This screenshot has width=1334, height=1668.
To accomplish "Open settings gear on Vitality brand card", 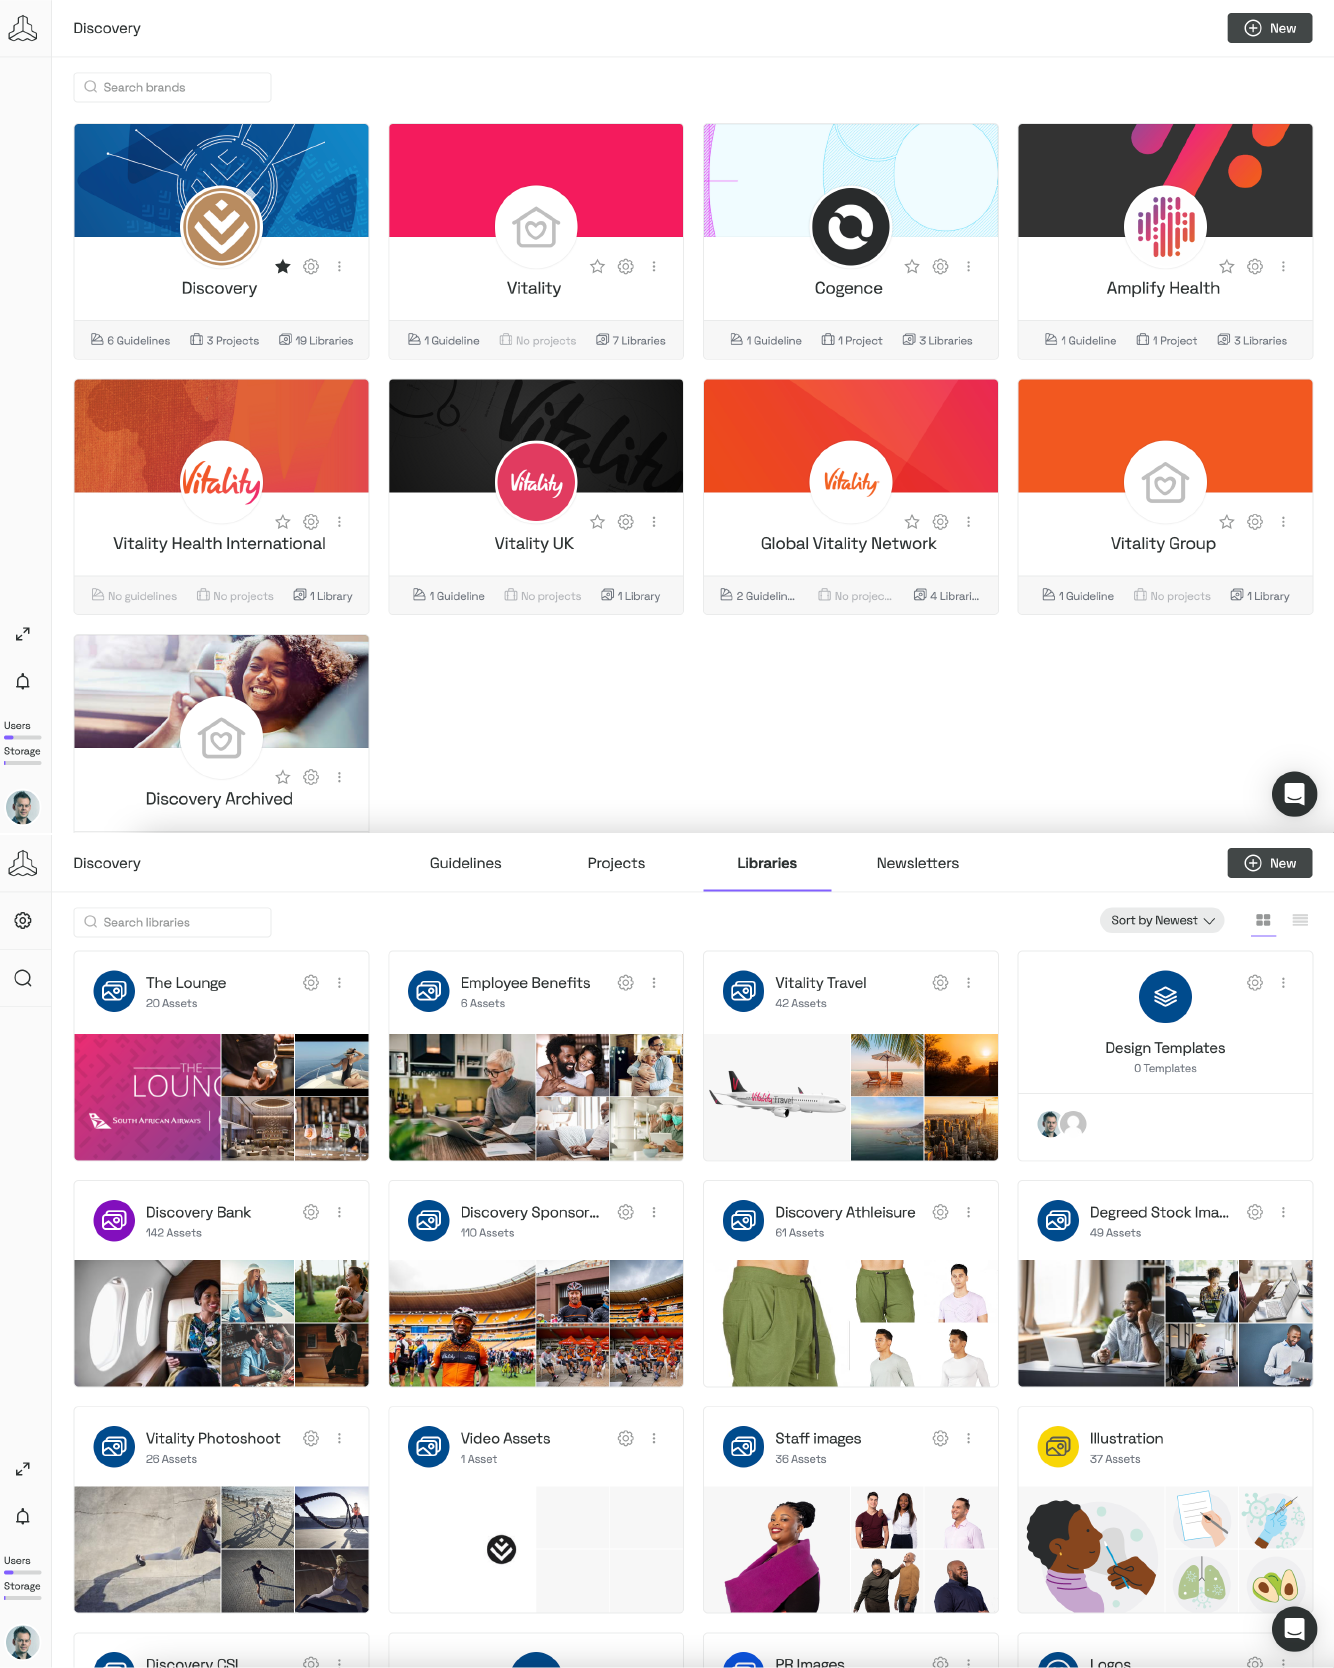I will point(626,267).
